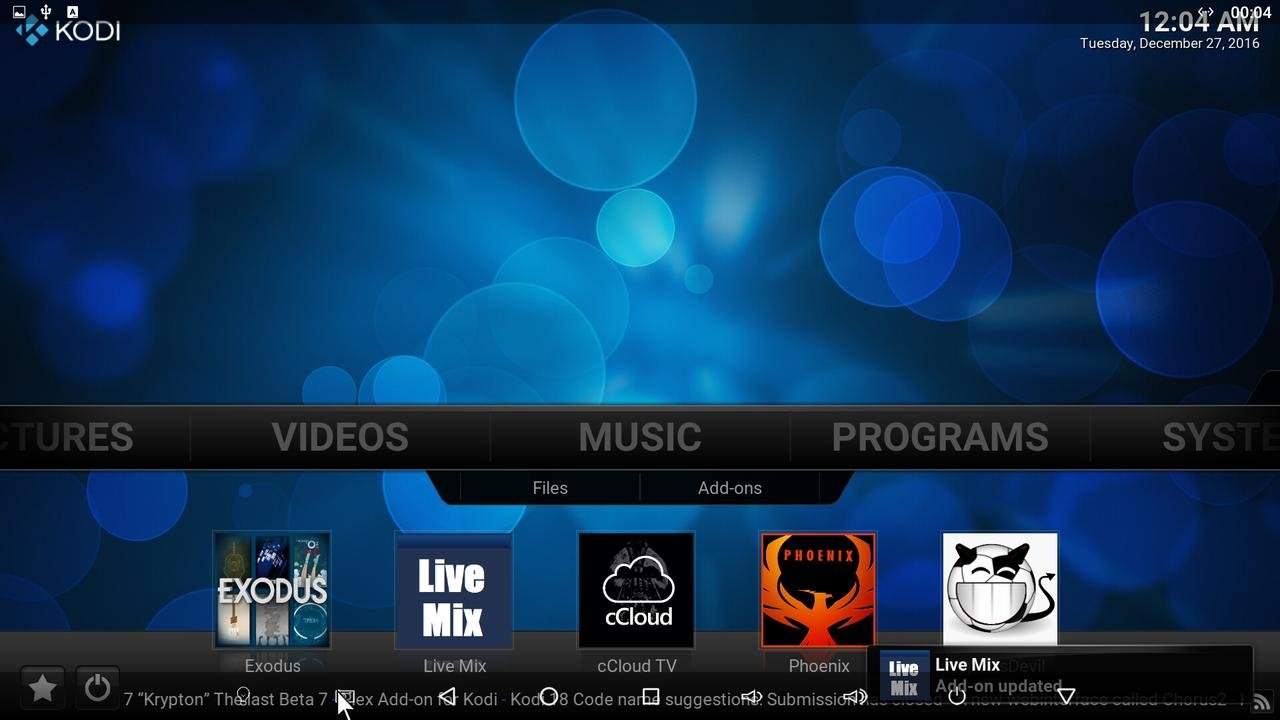
Task: Open the cCloud TV add-on
Action: click(x=636, y=590)
